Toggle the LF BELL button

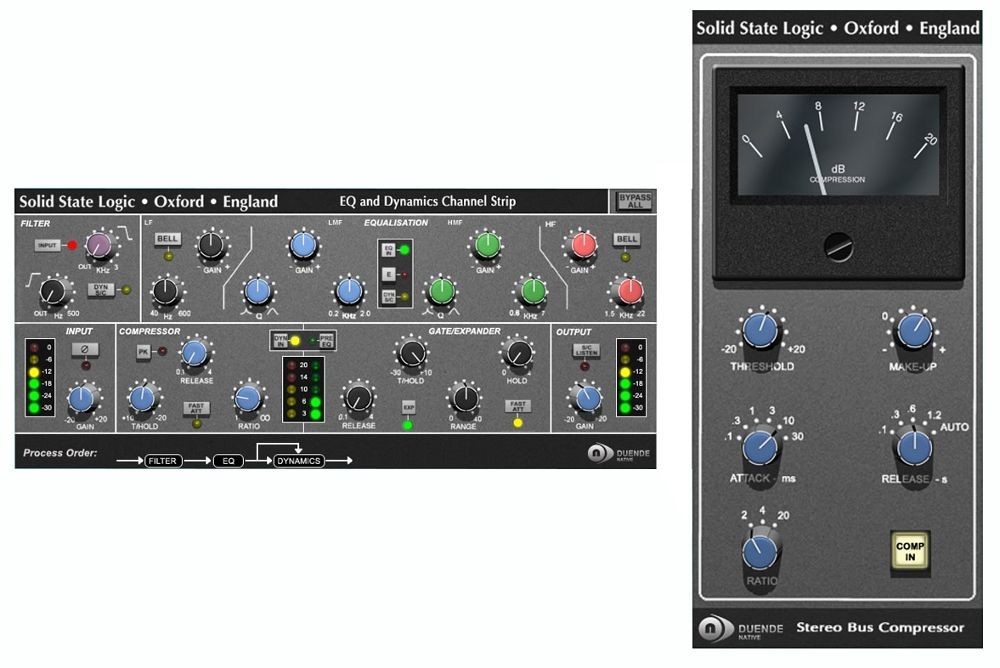pos(168,239)
